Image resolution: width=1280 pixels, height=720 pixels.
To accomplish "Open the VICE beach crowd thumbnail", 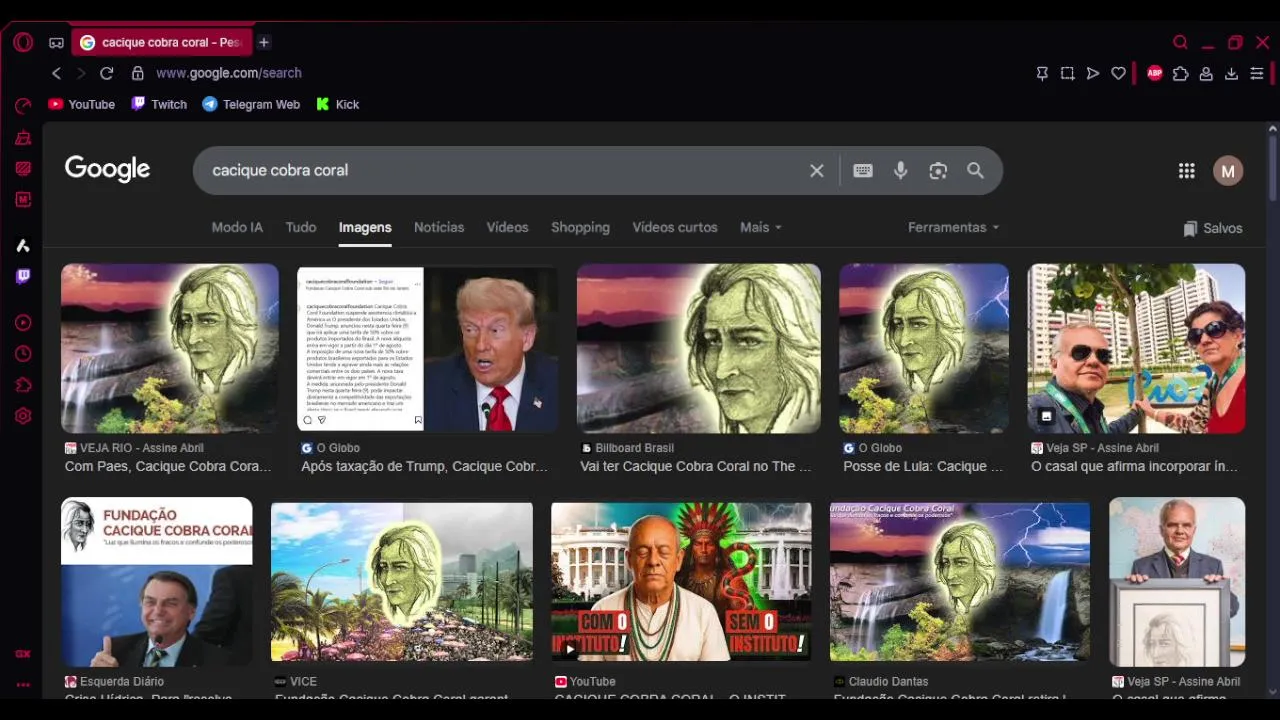I will coord(402,582).
